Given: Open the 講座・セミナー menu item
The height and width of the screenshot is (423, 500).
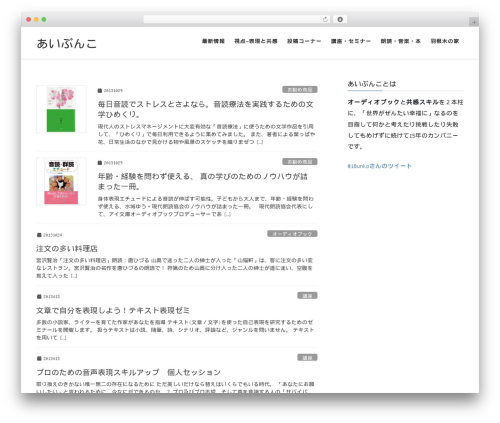Looking at the screenshot, I should (351, 41).
